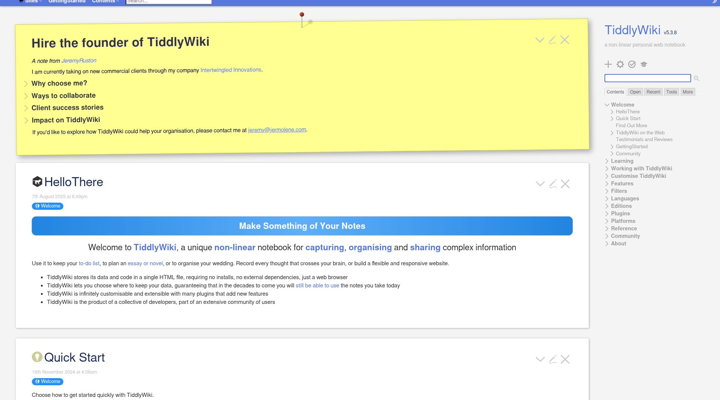Open more actions chevron on Quick Start tiddler

[x=540, y=360]
